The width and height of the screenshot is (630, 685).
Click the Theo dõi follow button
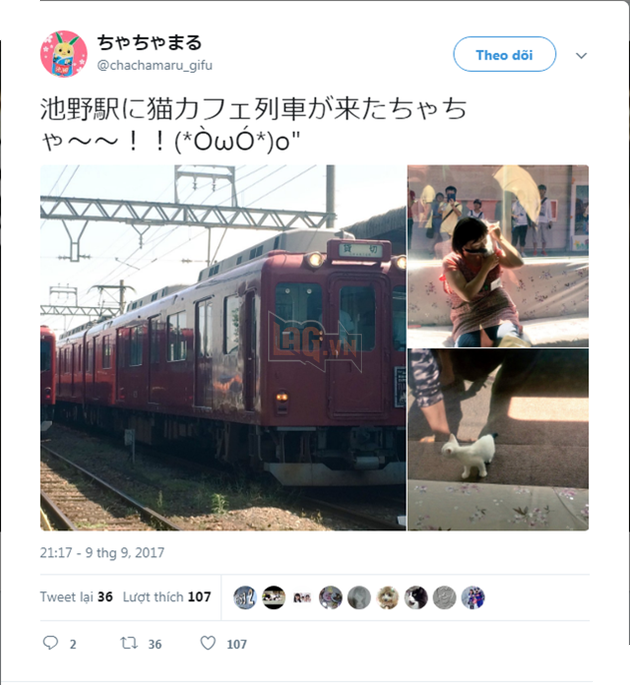505,54
